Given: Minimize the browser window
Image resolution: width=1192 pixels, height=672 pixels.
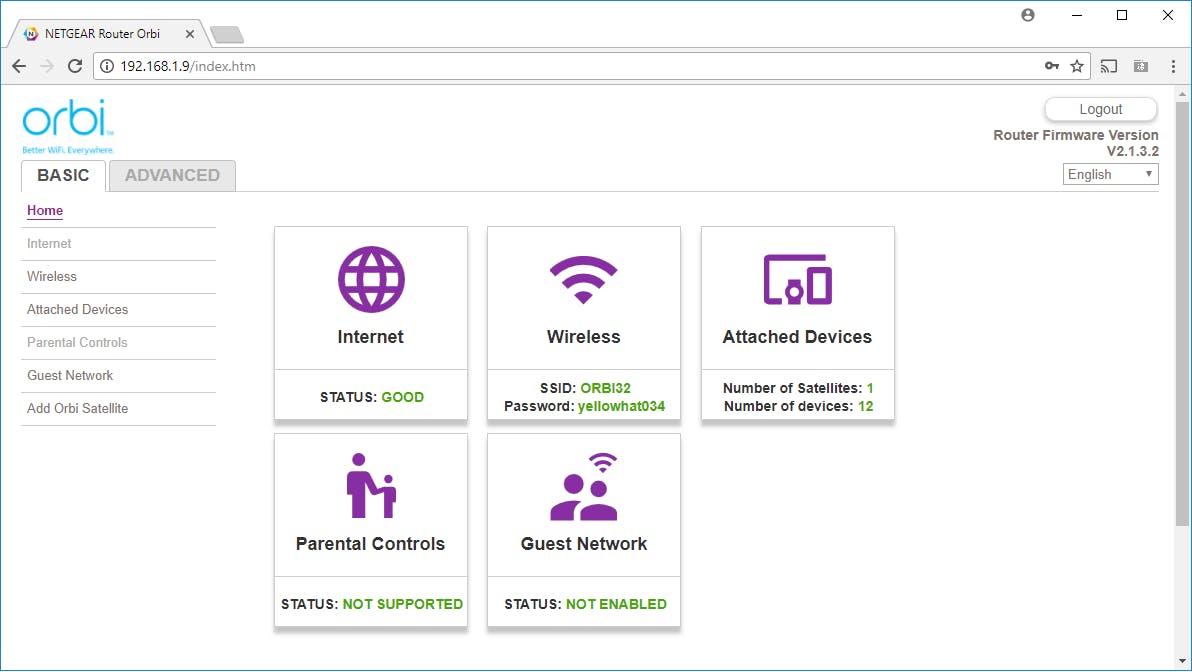Looking at the screenshot, I should [1076, 15].
